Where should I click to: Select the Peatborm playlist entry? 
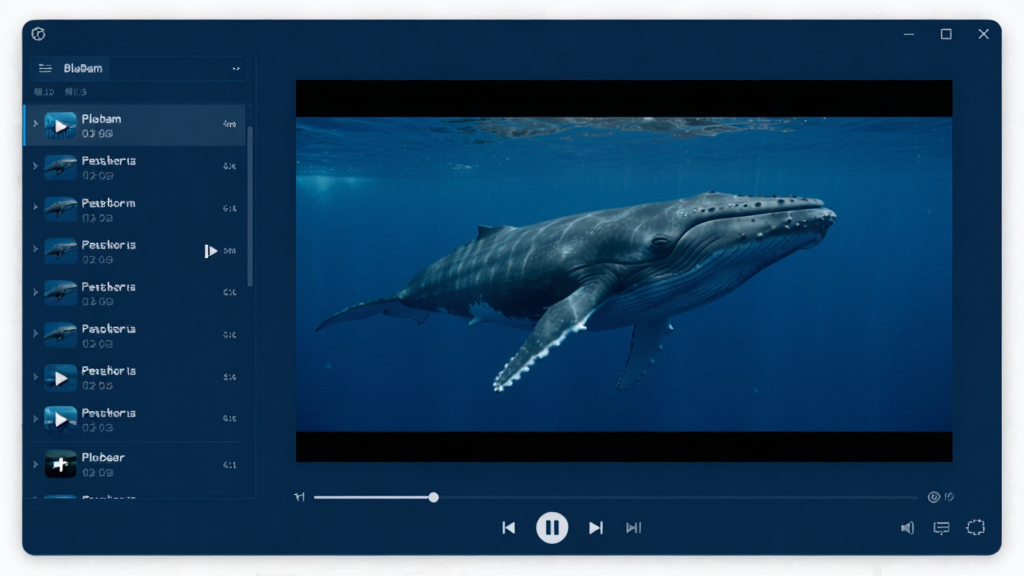[135, 209]
